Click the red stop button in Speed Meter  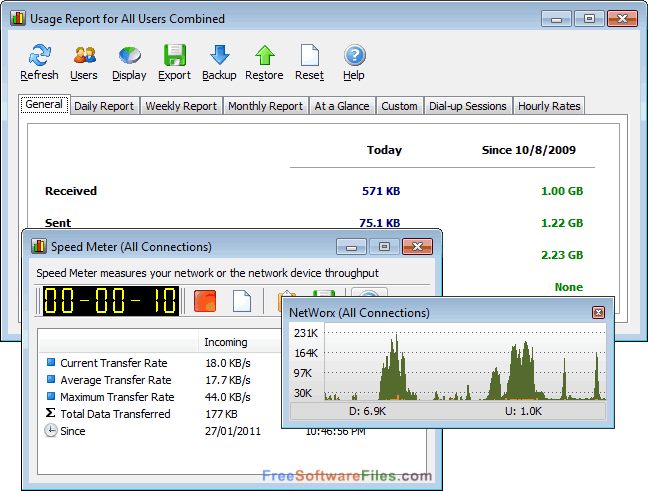(x=205, y=301)
